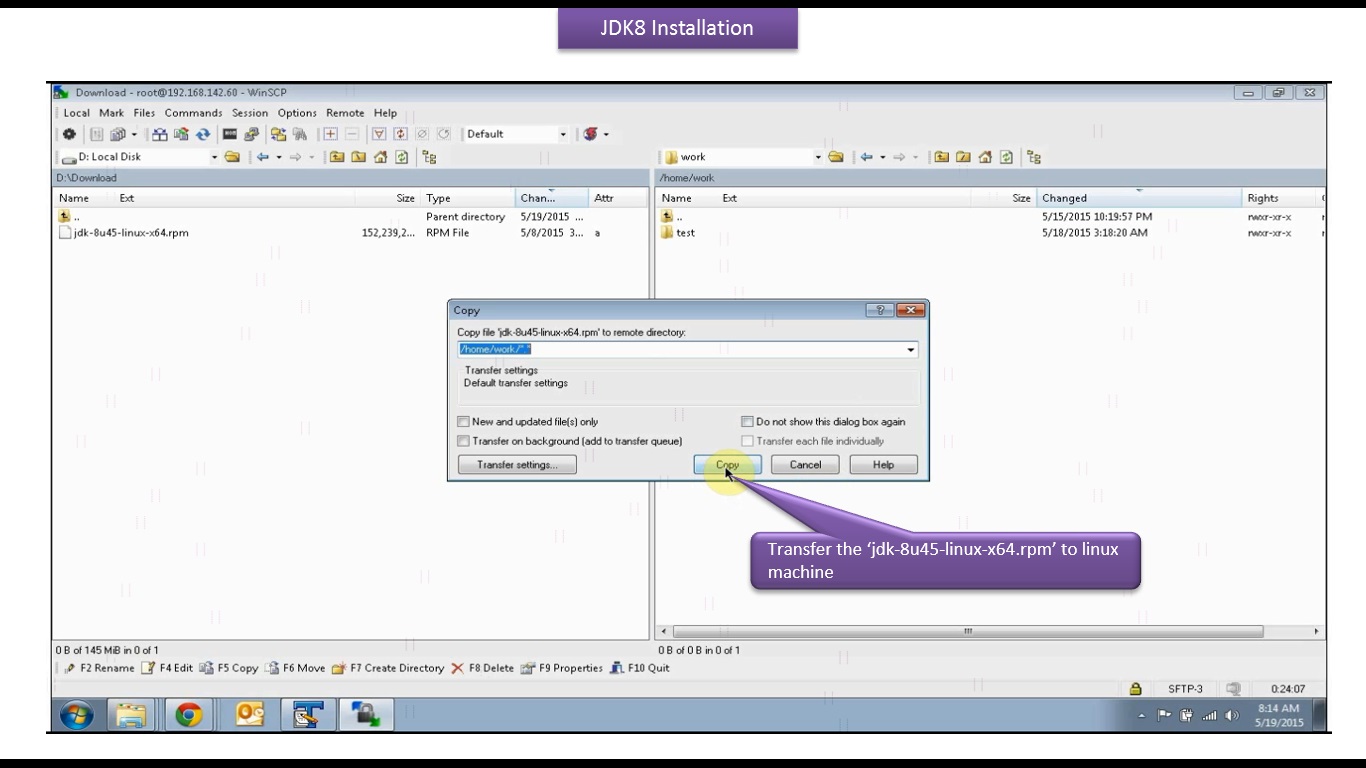This screenshot has height=768, width=1366.
Task: Expand local back history dropdown arrow
Action: coord(279,157)
